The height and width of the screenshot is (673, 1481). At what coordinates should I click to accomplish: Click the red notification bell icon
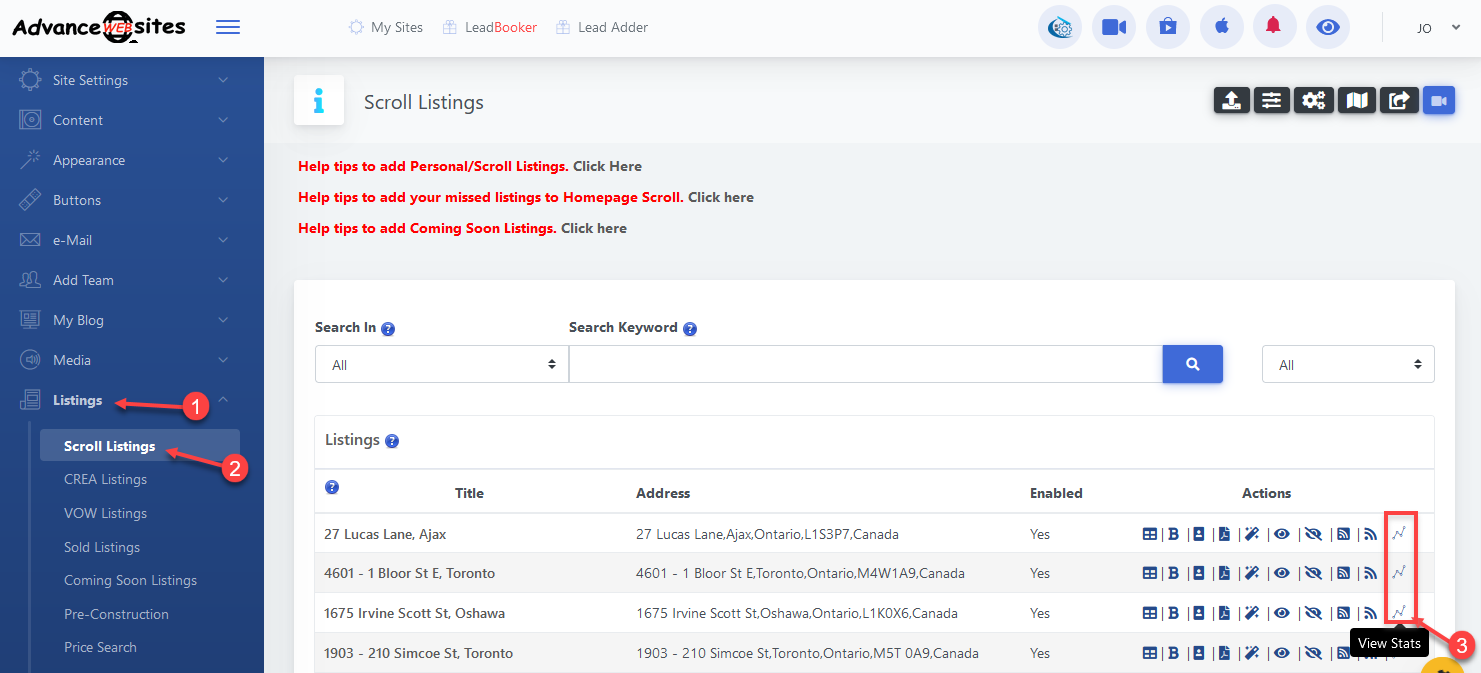coord(1272,27)
